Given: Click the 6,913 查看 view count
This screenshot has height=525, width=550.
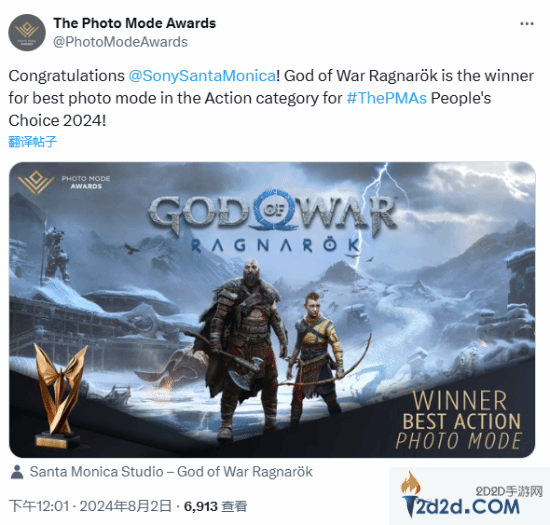Looking at the screenshot, I should pos(216,506).
